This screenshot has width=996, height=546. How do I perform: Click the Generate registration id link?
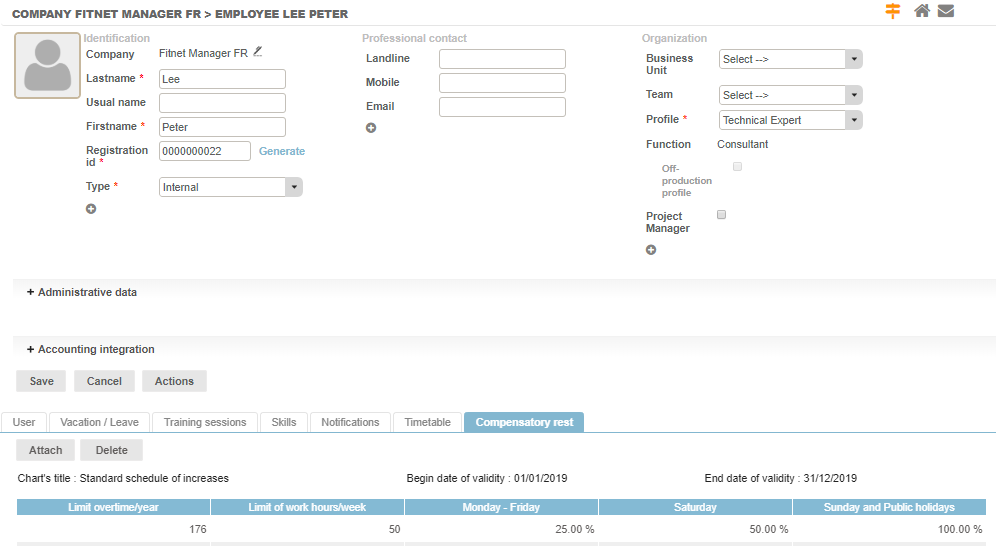pyautogui.click(x=282, y=151)
